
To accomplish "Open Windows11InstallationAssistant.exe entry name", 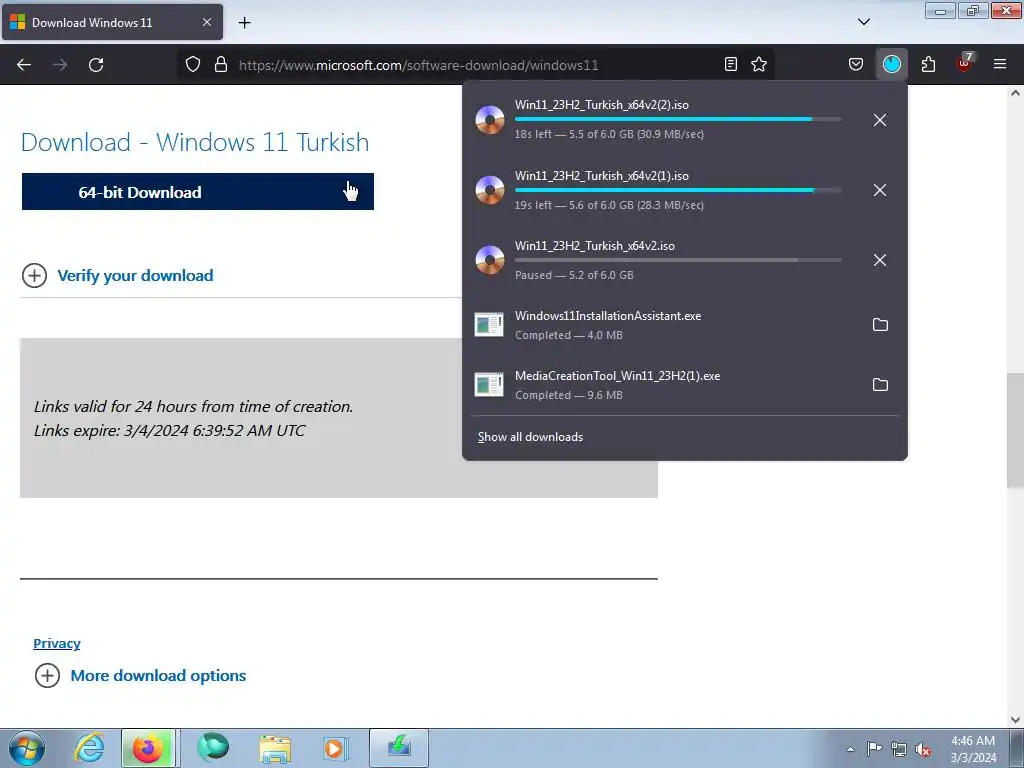I will click(608, 315).
